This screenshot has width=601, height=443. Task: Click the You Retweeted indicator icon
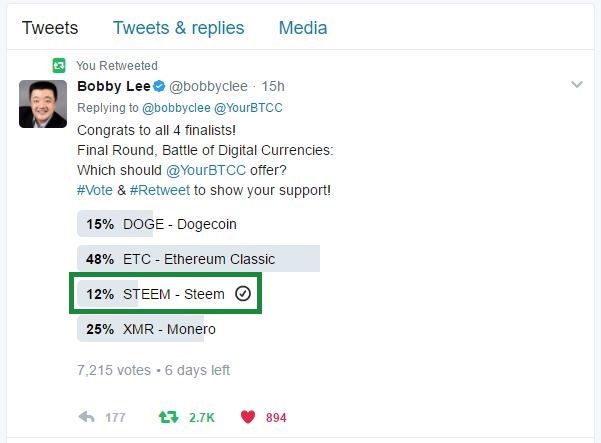[x=60, y=65]
